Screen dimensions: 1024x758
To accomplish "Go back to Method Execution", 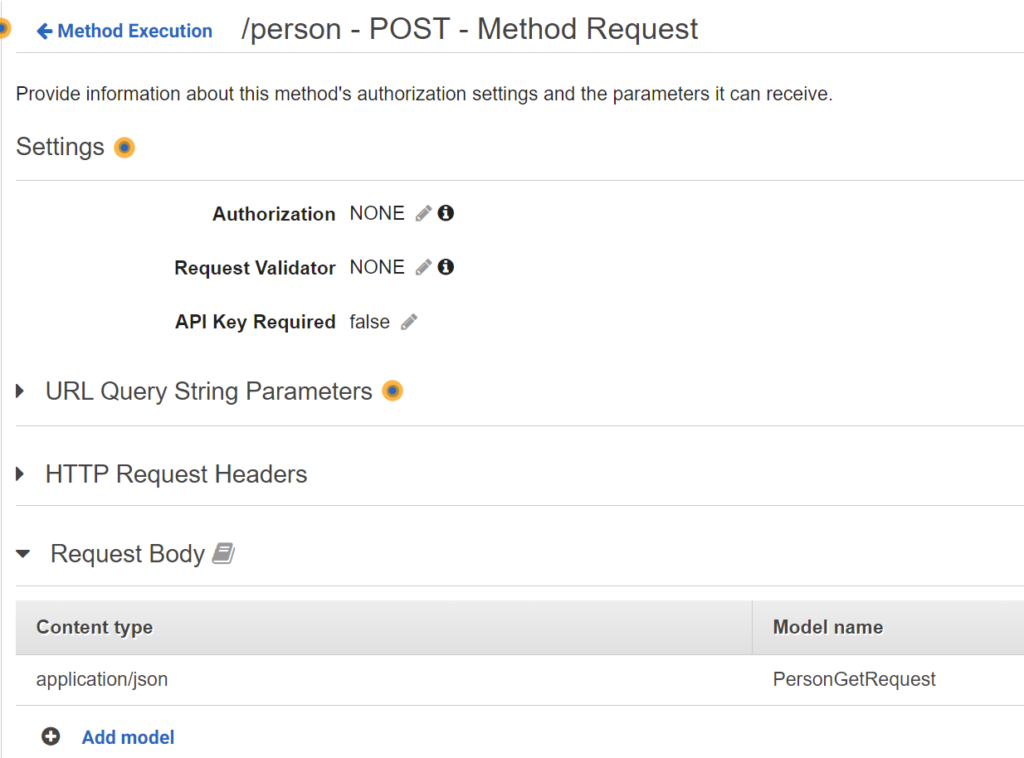I will point(135,31).
